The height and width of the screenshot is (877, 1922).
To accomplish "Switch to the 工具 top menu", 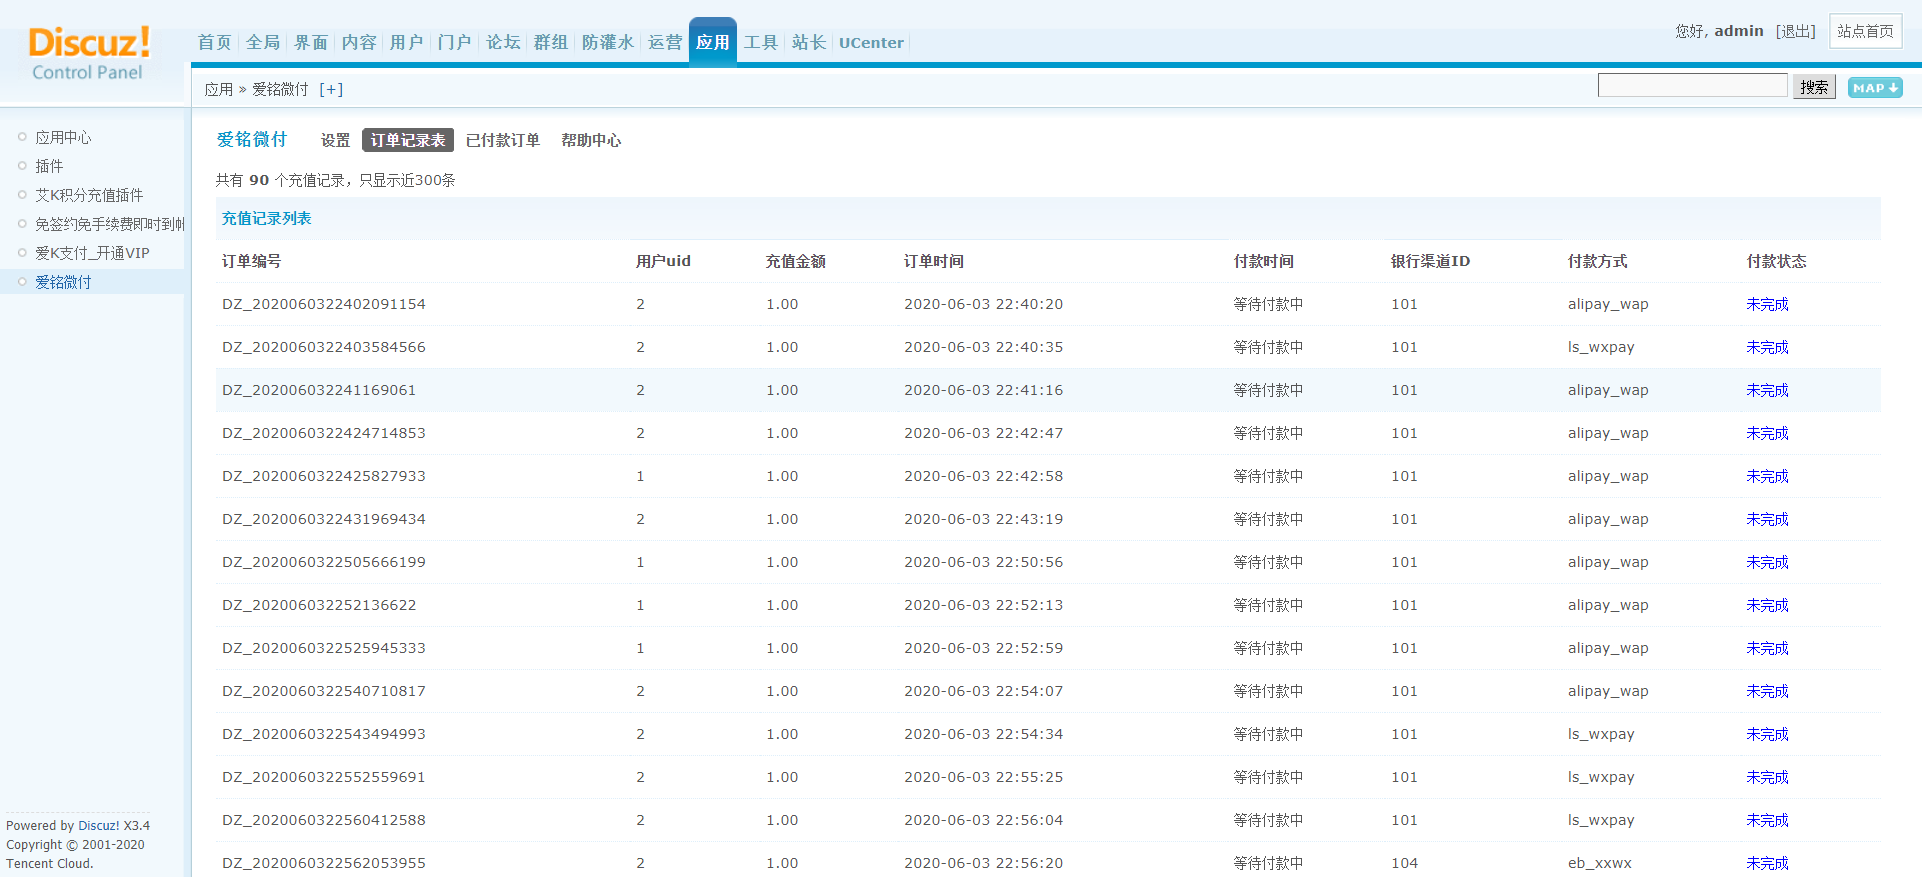I will coord(761,42).
